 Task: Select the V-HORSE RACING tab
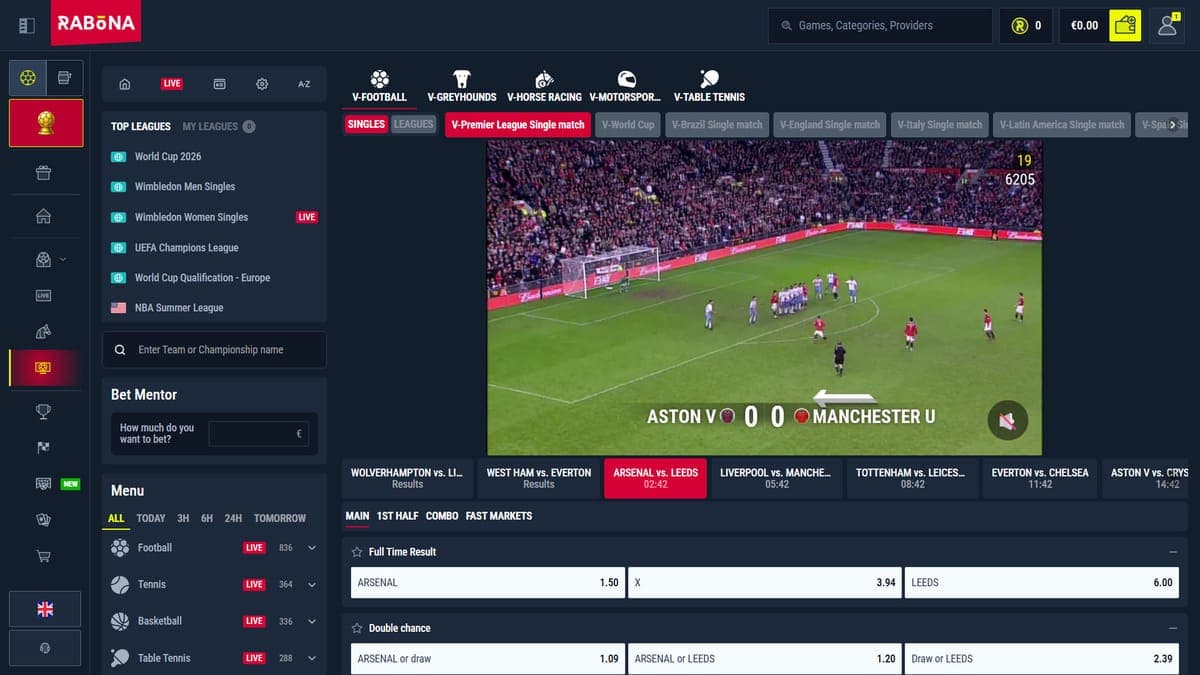tap(544, 86)
